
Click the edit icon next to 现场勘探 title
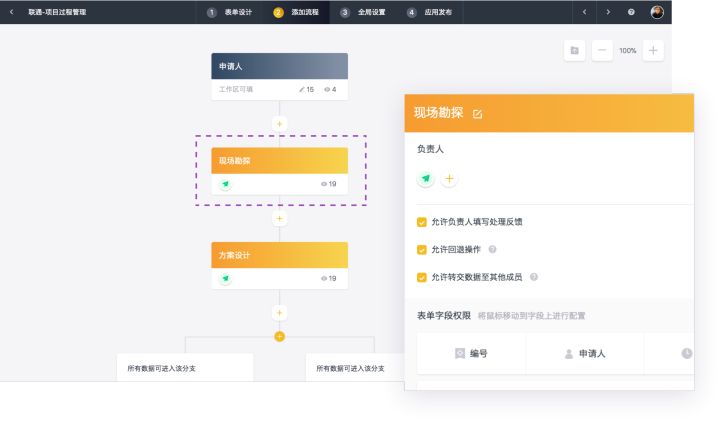click(x=477, y=114)
